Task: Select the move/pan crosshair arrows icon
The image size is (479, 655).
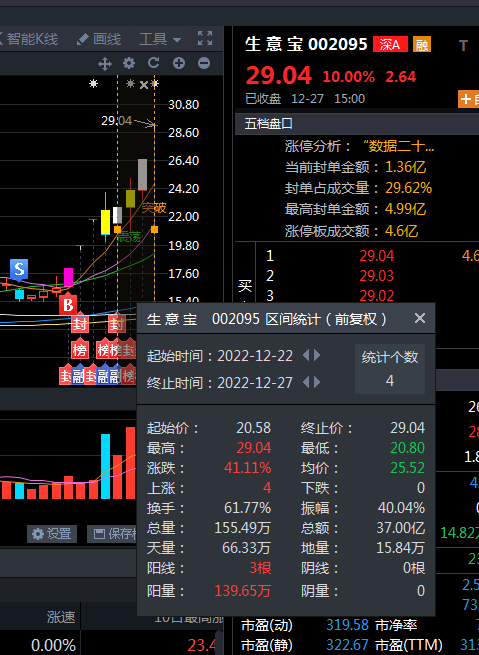Action: 104,63
